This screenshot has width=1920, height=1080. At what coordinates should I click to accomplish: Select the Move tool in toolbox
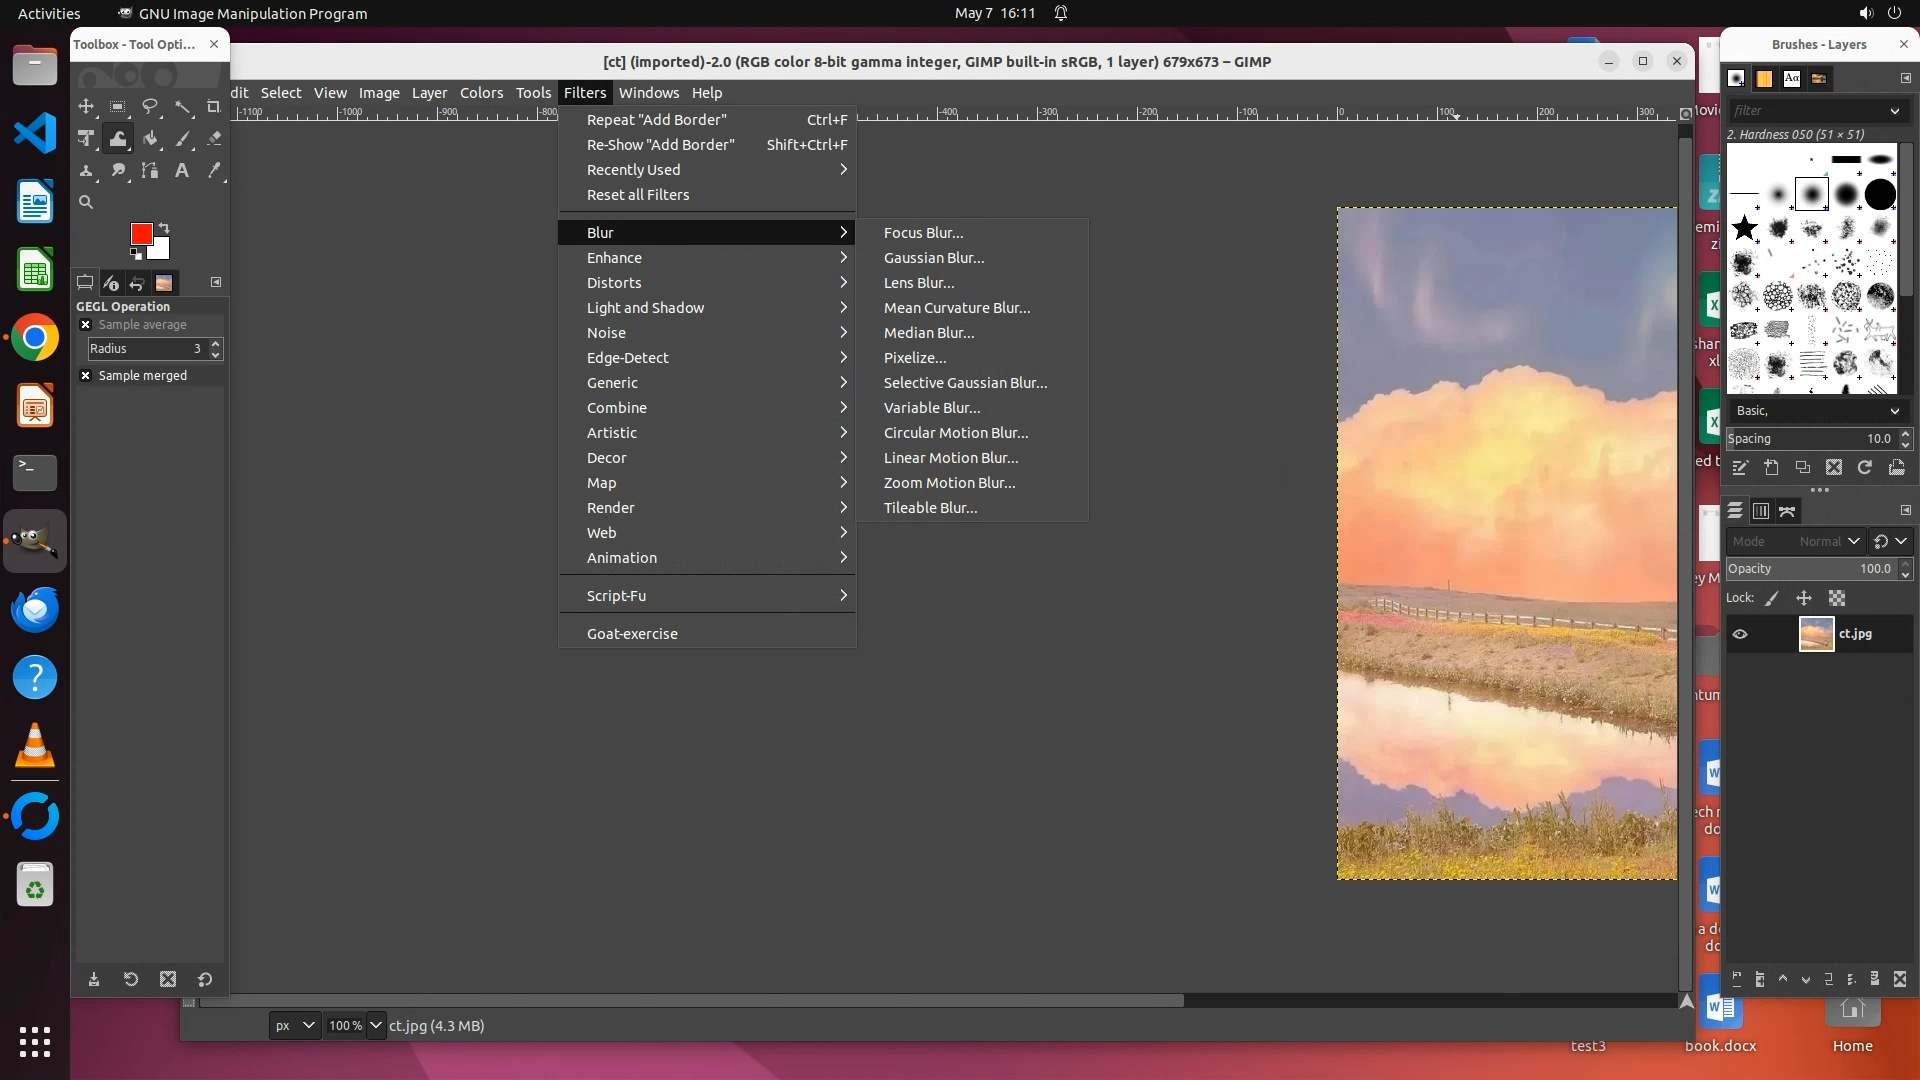pyautogui.click(x=86, y=107)
